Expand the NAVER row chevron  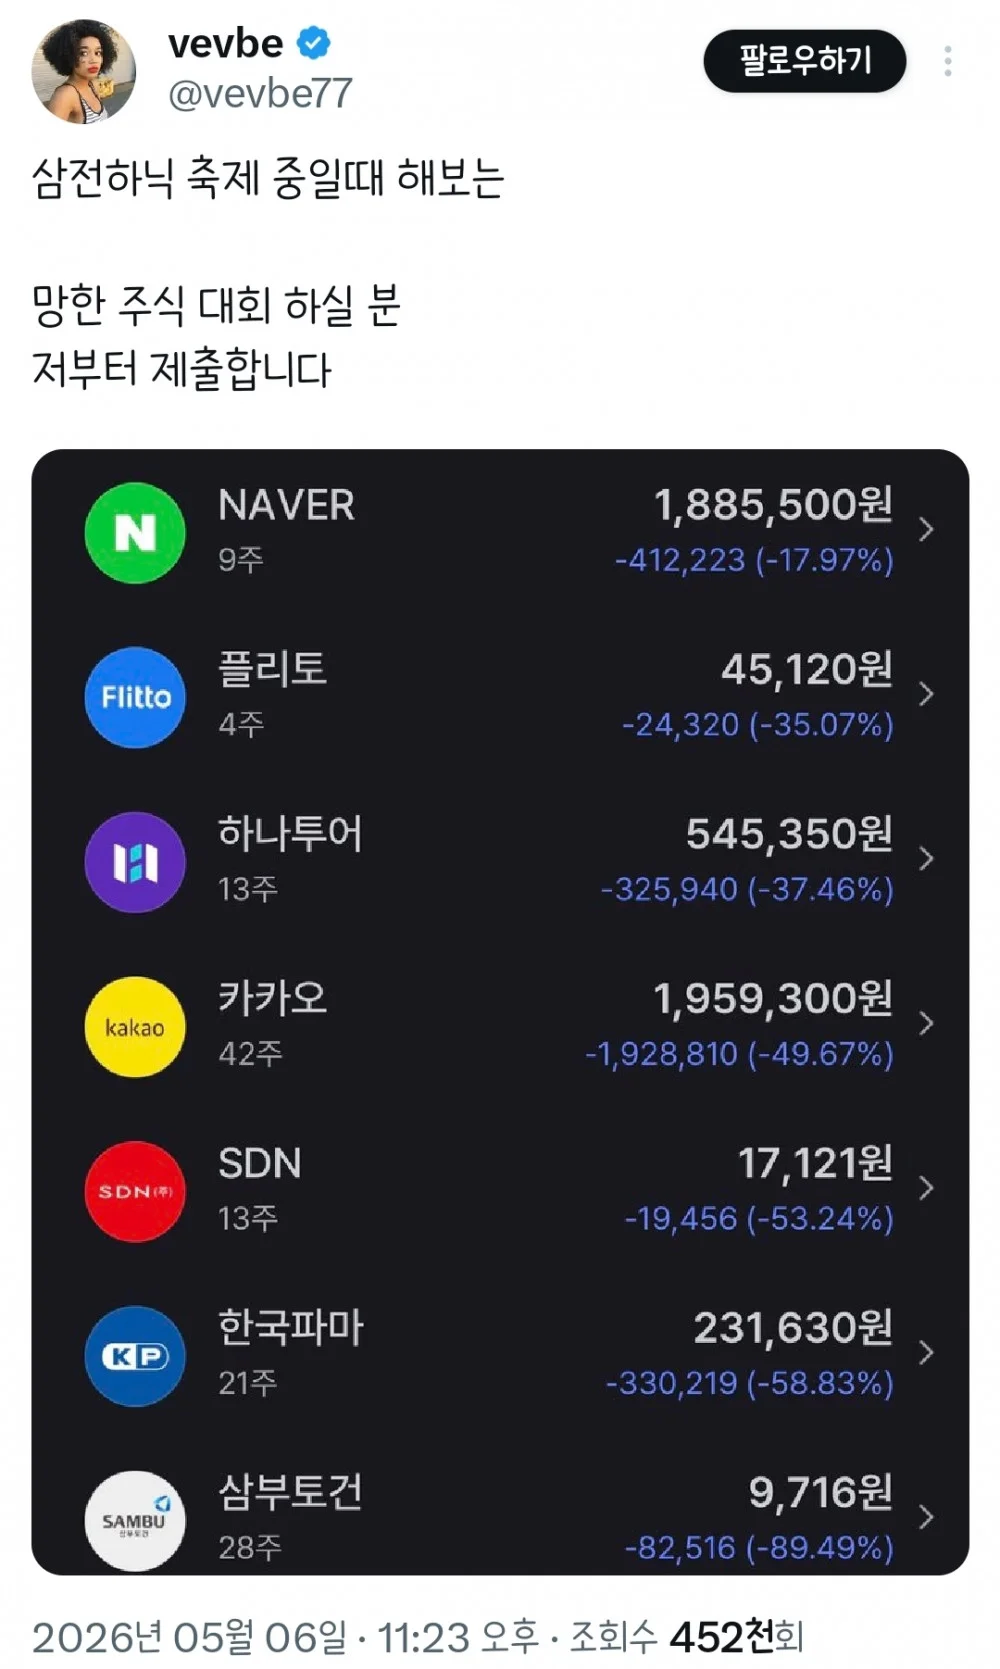926,529
